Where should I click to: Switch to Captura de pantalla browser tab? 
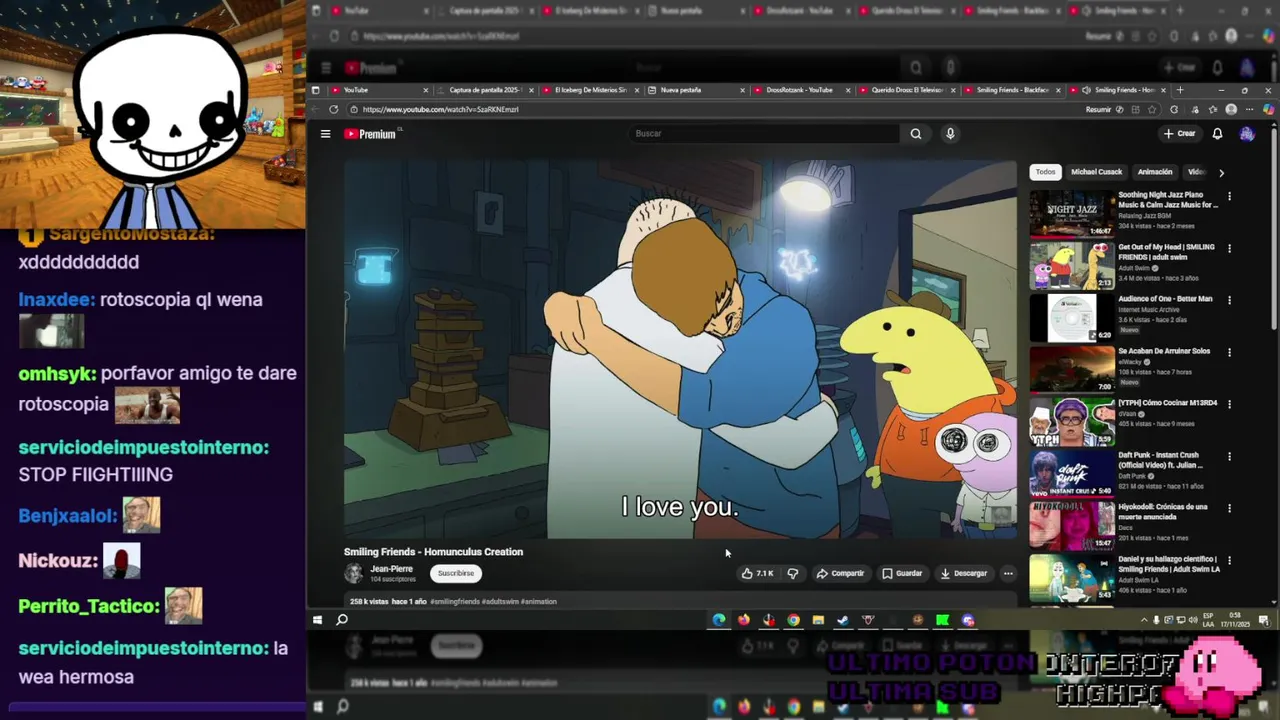click(x=486, y=90)
